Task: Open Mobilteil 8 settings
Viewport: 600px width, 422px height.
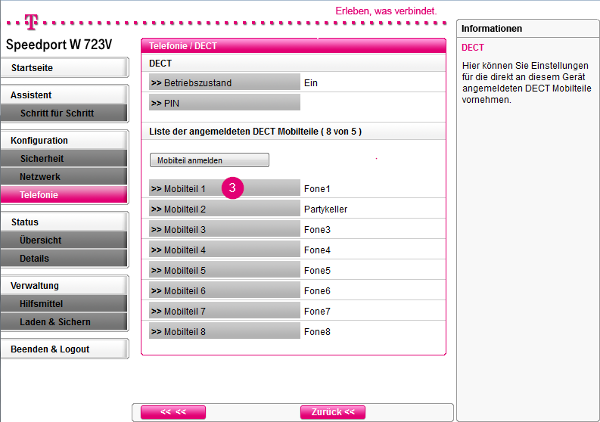Action: 224,331
